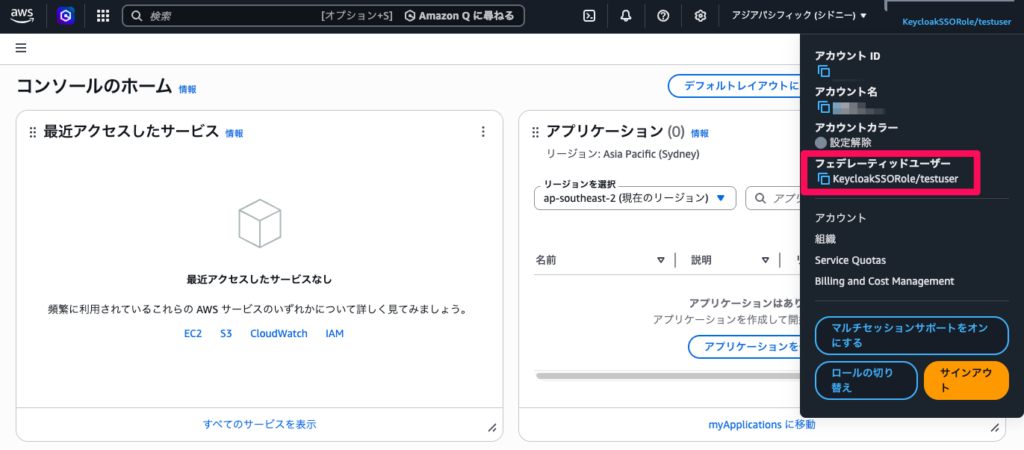Sort applications by the 名前 column arrow
The width and height of the screenshot is (1024, 450).
pos(660,260)
